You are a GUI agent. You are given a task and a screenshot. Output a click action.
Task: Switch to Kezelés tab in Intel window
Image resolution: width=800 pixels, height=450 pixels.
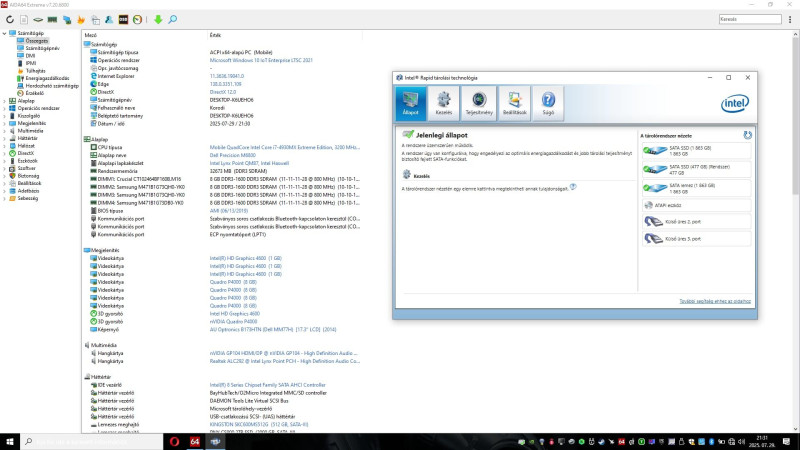click(444, 104)
